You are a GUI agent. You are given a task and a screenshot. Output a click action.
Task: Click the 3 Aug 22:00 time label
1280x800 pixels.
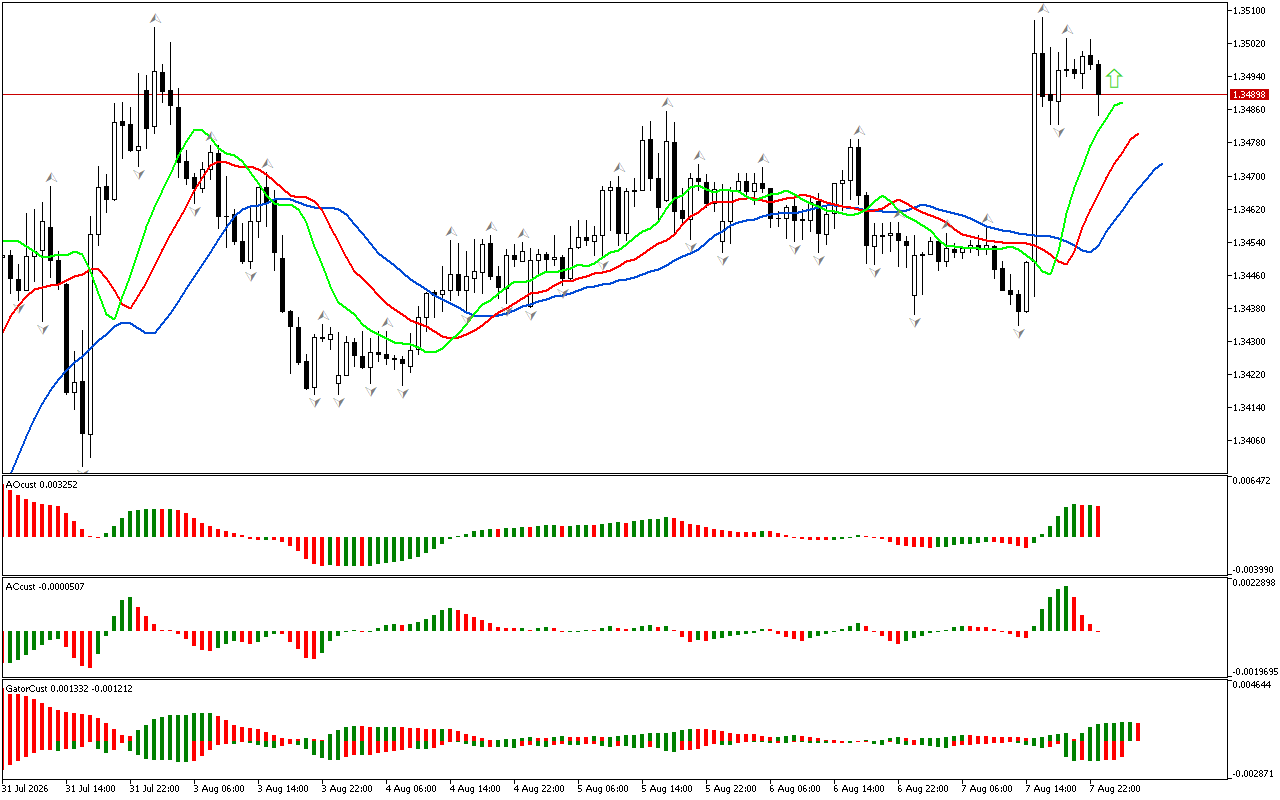coord(346,788)
